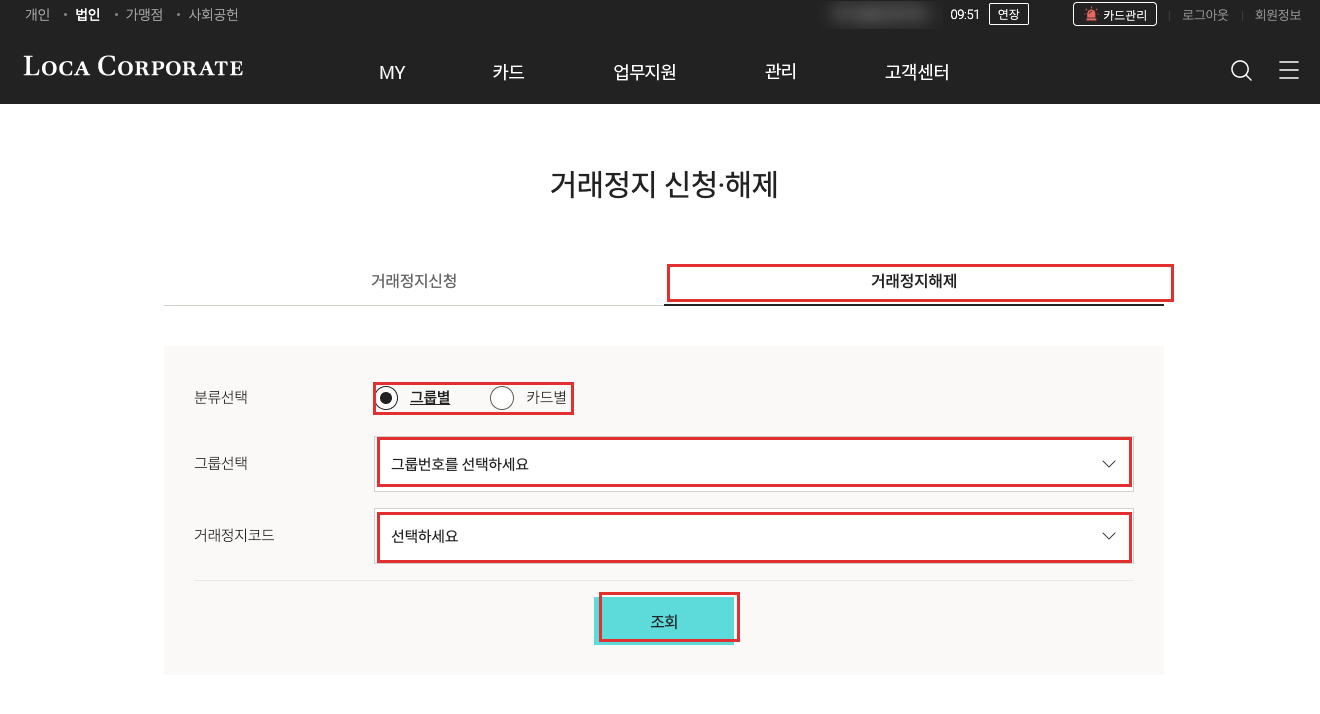Expand the 그룹번호를 선택하세요 dropdown
The width and height of the screenshot is (1320, 714).
(x=754, y=464)
